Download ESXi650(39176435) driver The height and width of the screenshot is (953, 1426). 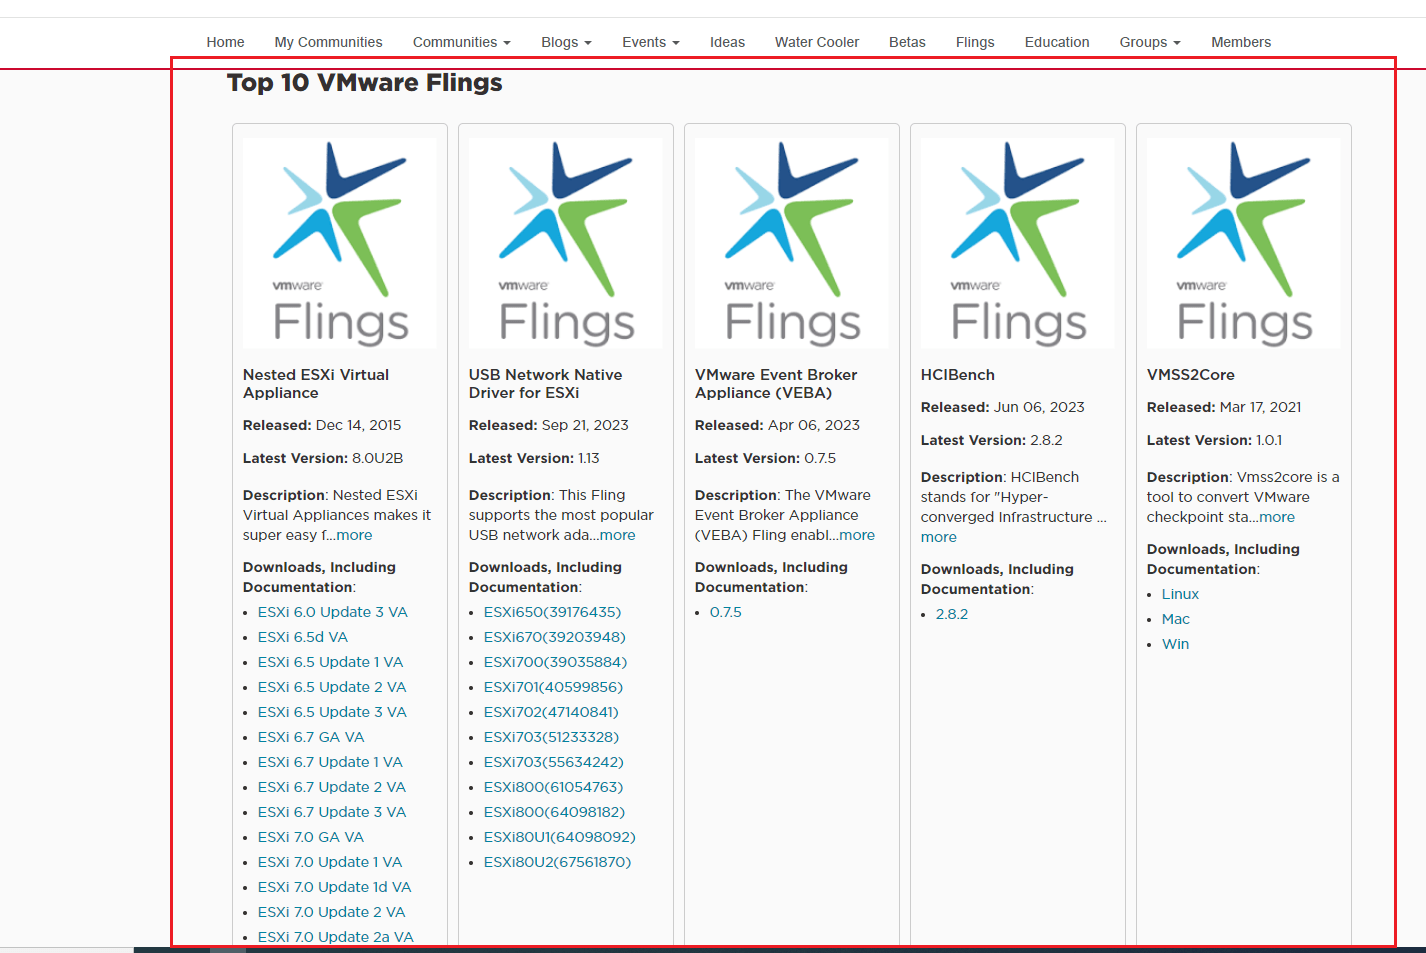click(x=552, y=612)
